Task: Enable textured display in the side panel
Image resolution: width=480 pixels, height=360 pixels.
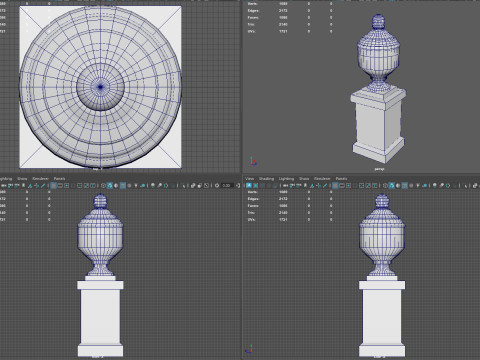Action: (x=411, y=185)
